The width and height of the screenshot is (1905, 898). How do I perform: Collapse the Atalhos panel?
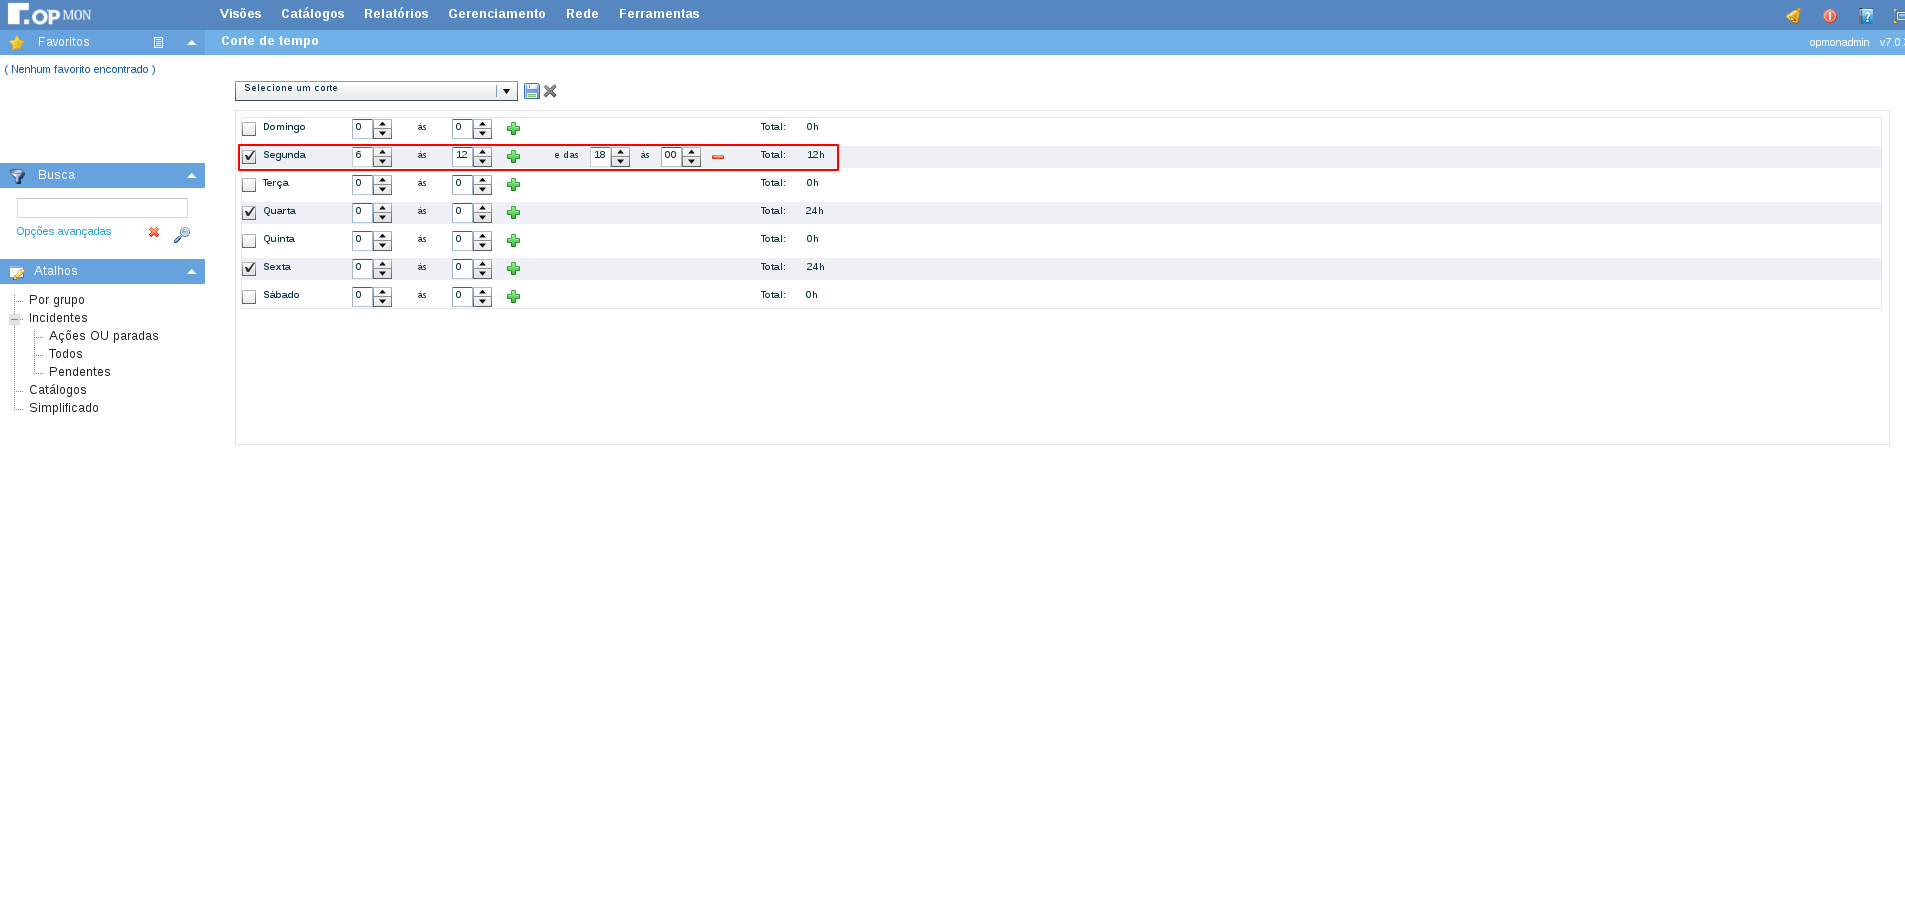(191, 272)
